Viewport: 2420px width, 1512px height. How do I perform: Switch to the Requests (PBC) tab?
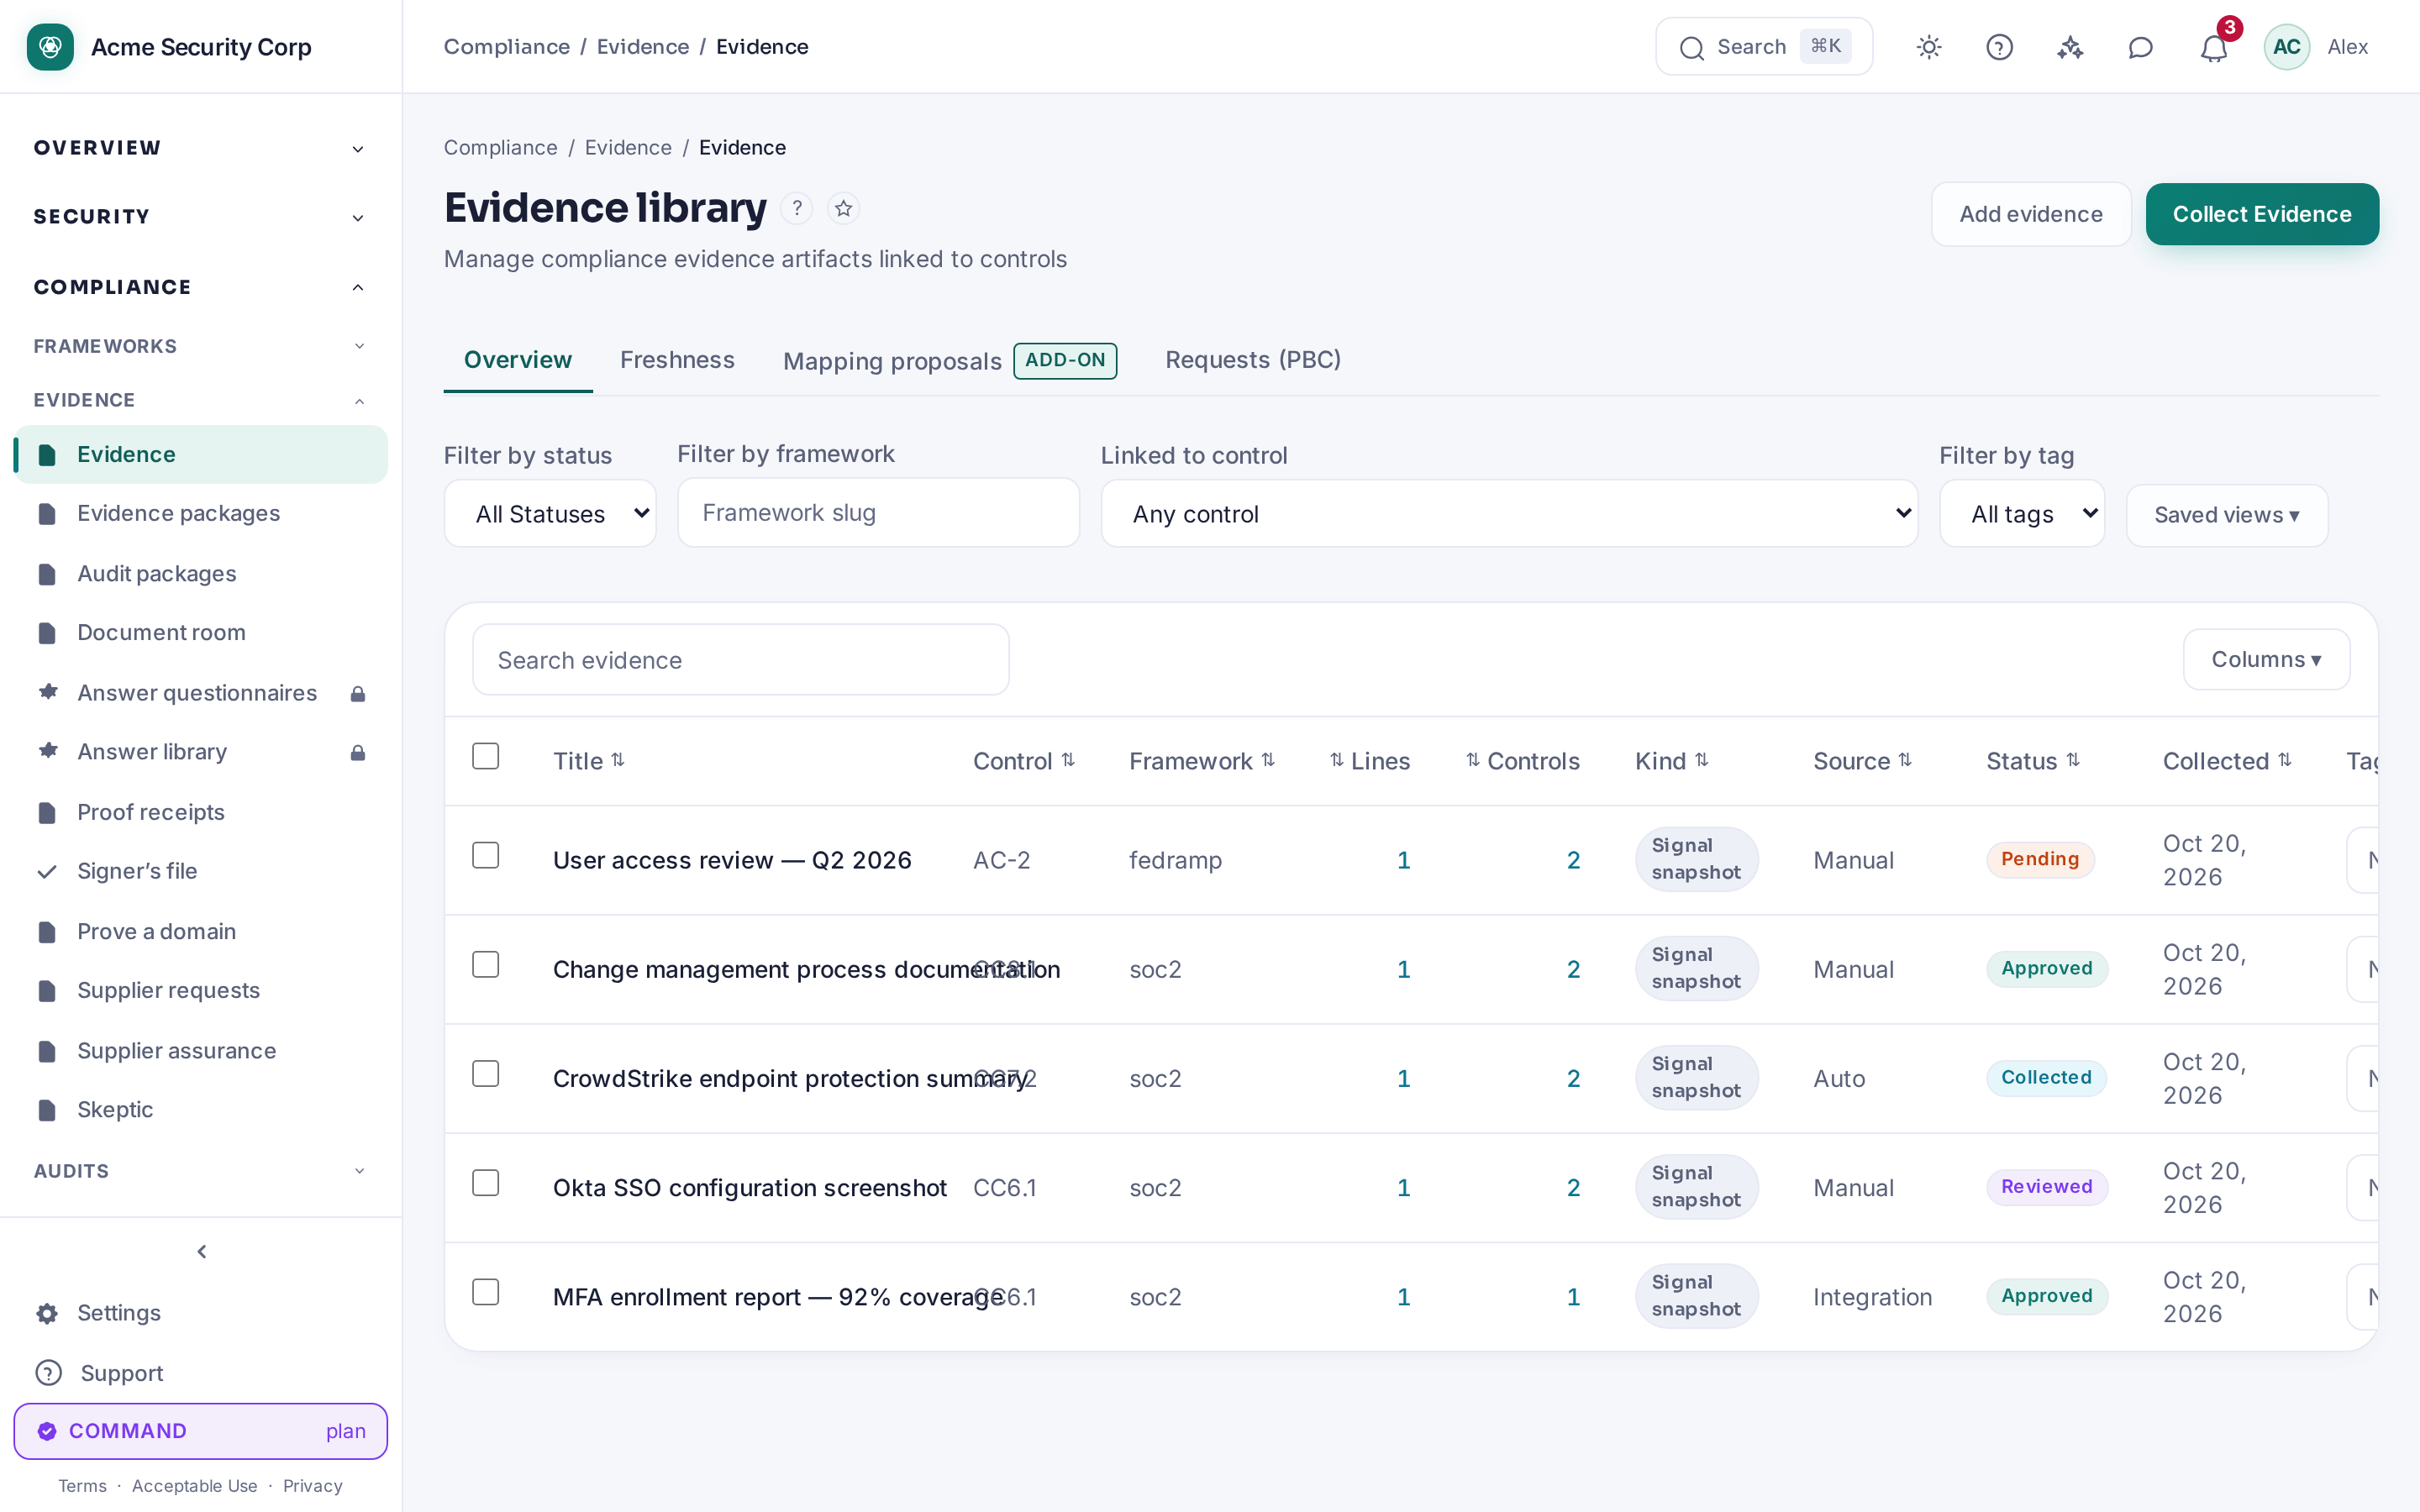pyautogui.click(x=1253, y=360)
